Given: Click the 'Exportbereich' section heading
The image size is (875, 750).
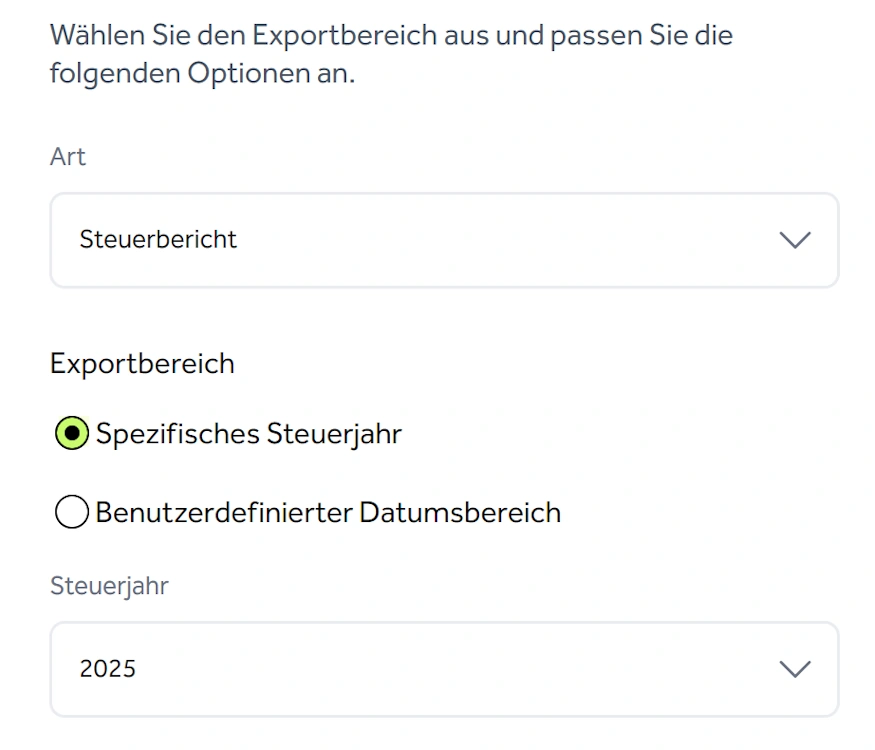Looking at the screenshot, I should pyautogui.click(x=142, y=364).
